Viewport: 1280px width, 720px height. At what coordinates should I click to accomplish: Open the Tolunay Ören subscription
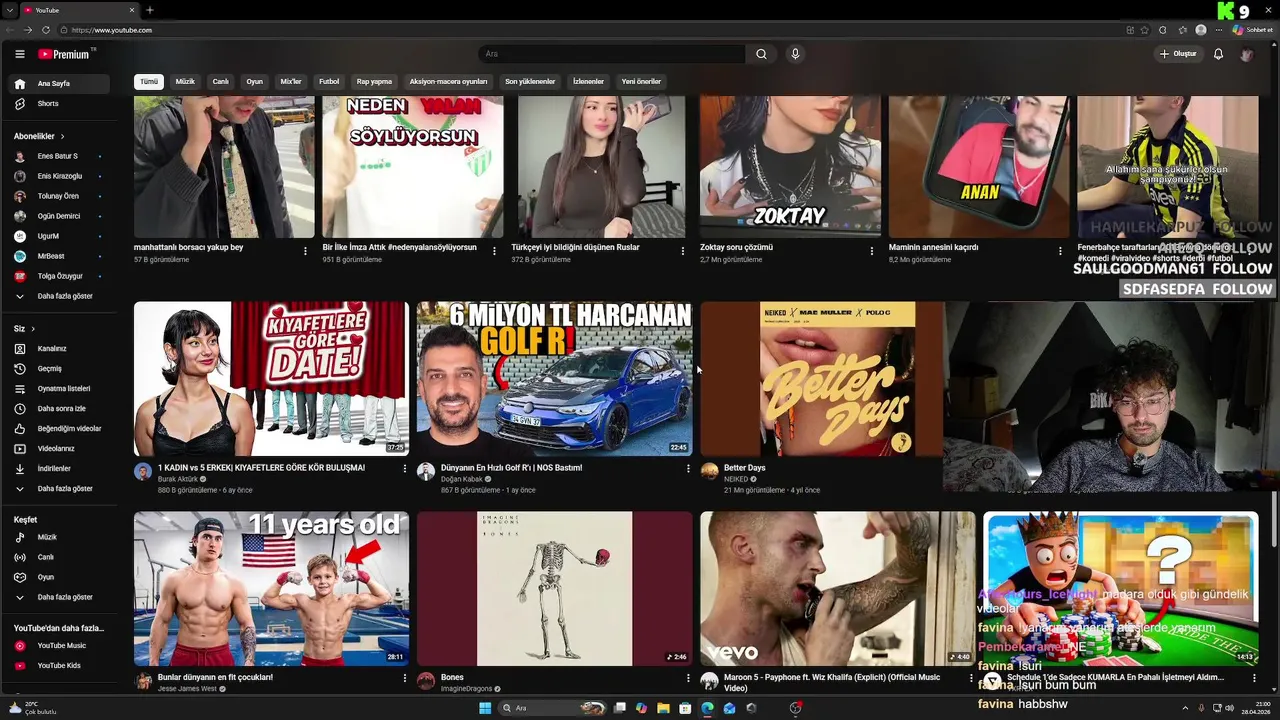tap(60, 196)
